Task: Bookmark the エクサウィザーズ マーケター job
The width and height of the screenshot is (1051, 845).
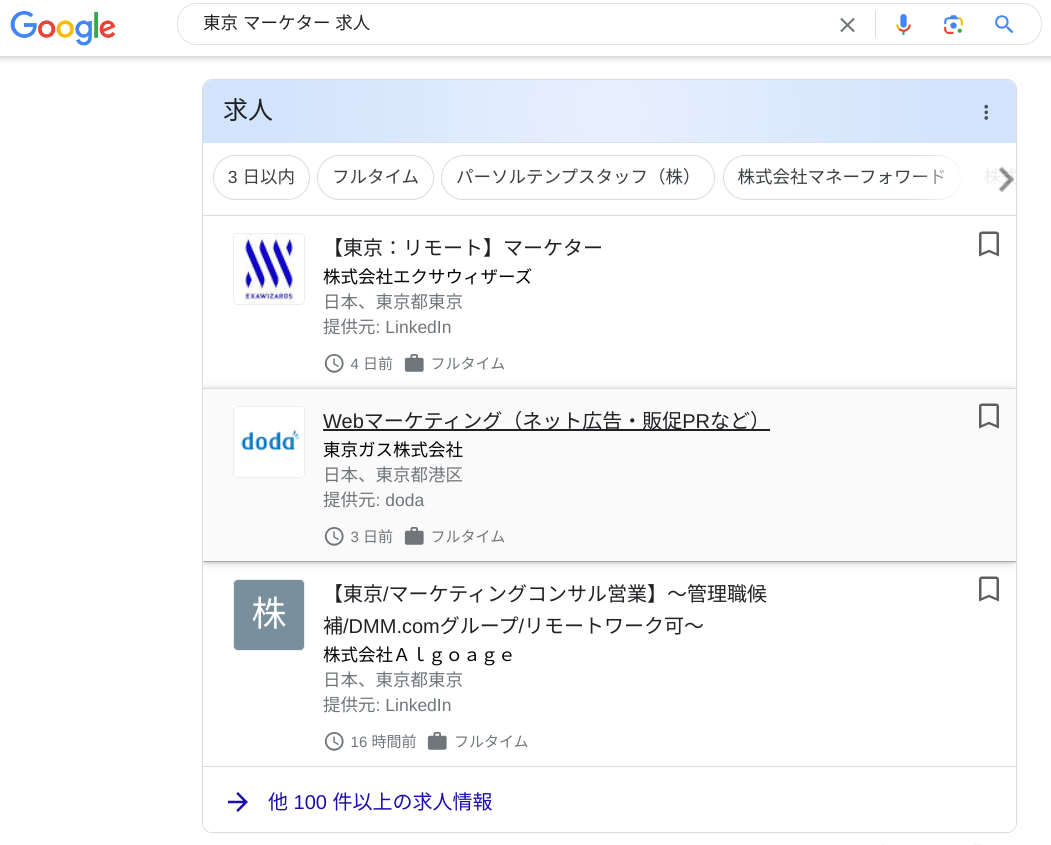Action: click(x=989, y=244)
